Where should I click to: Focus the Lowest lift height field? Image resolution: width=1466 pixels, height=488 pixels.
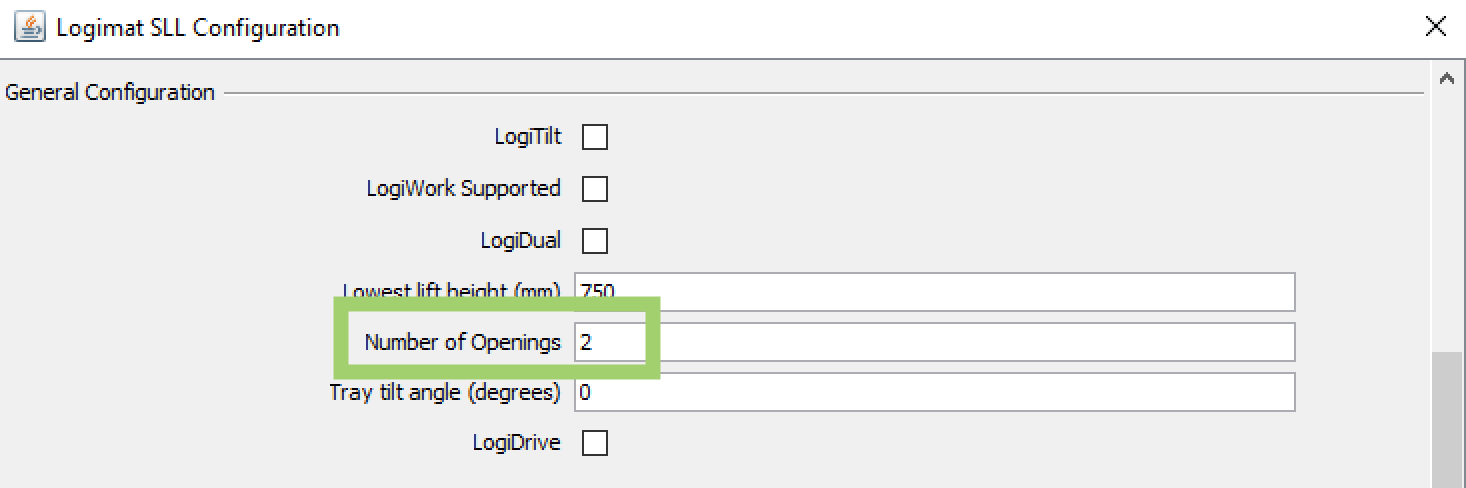pyautogui.click(x=935, y=291)
